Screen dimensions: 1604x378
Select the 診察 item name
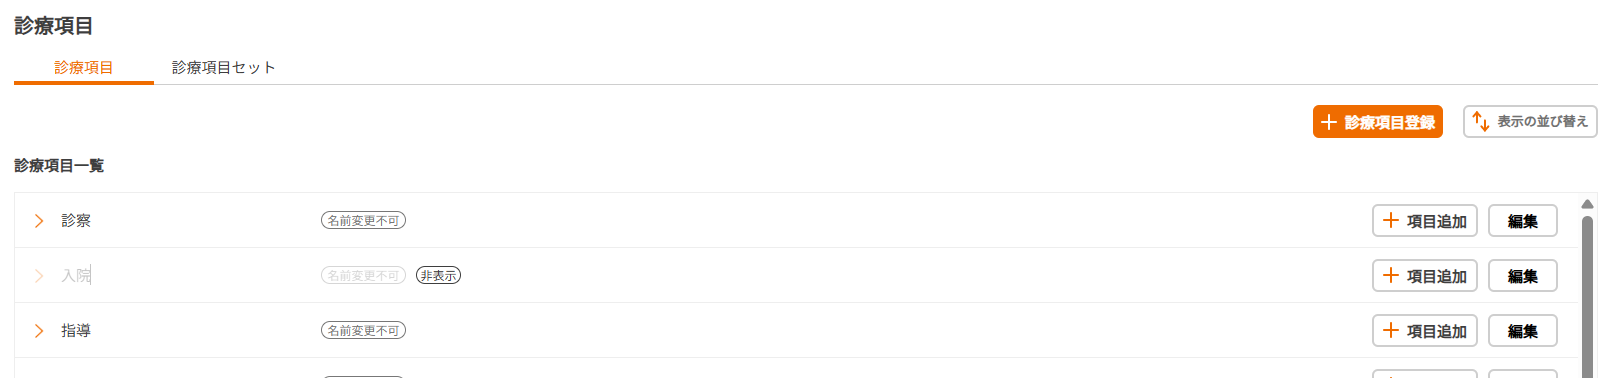(76, 220)
